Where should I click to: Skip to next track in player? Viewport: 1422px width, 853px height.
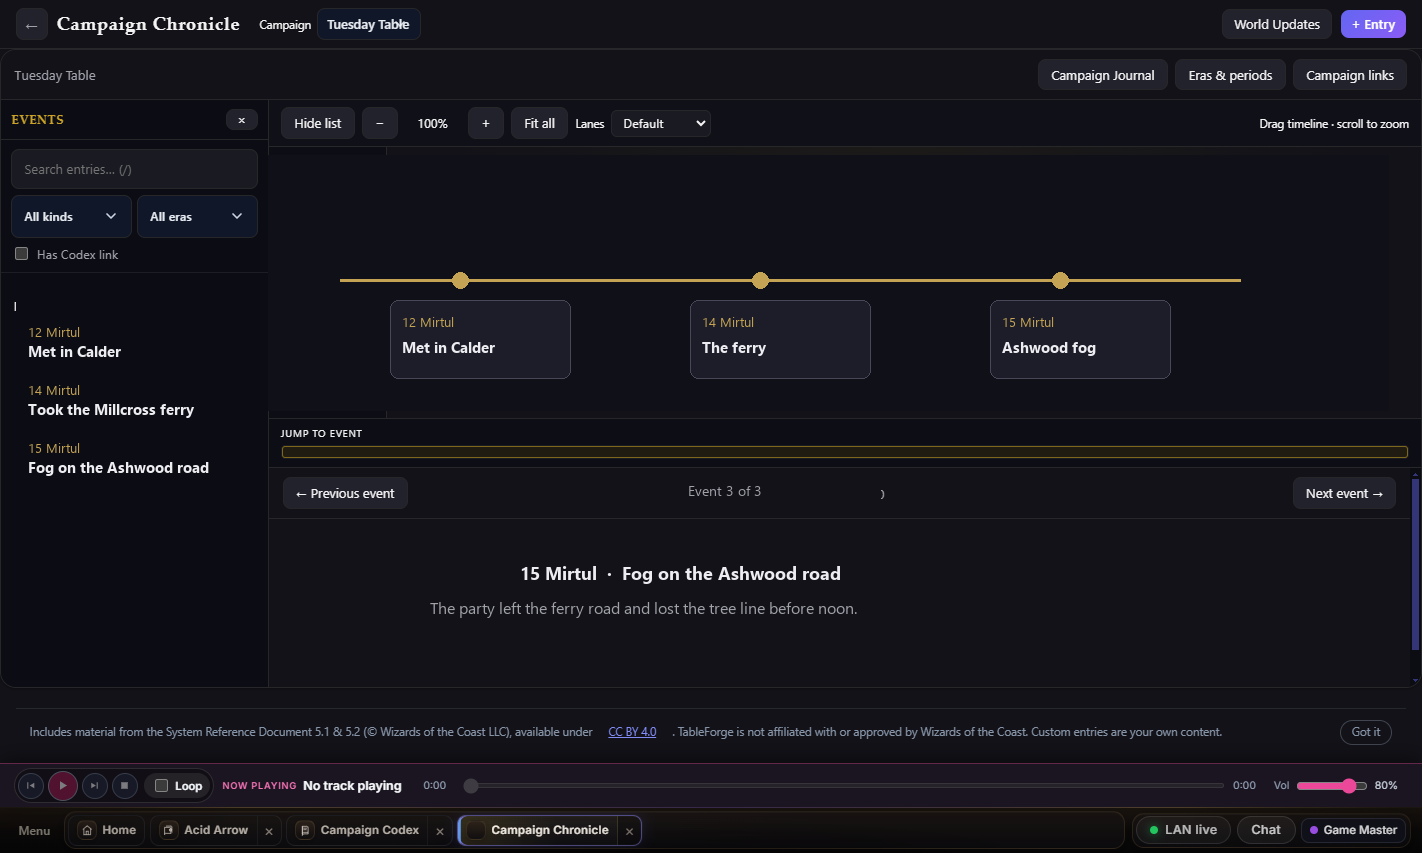94,786
